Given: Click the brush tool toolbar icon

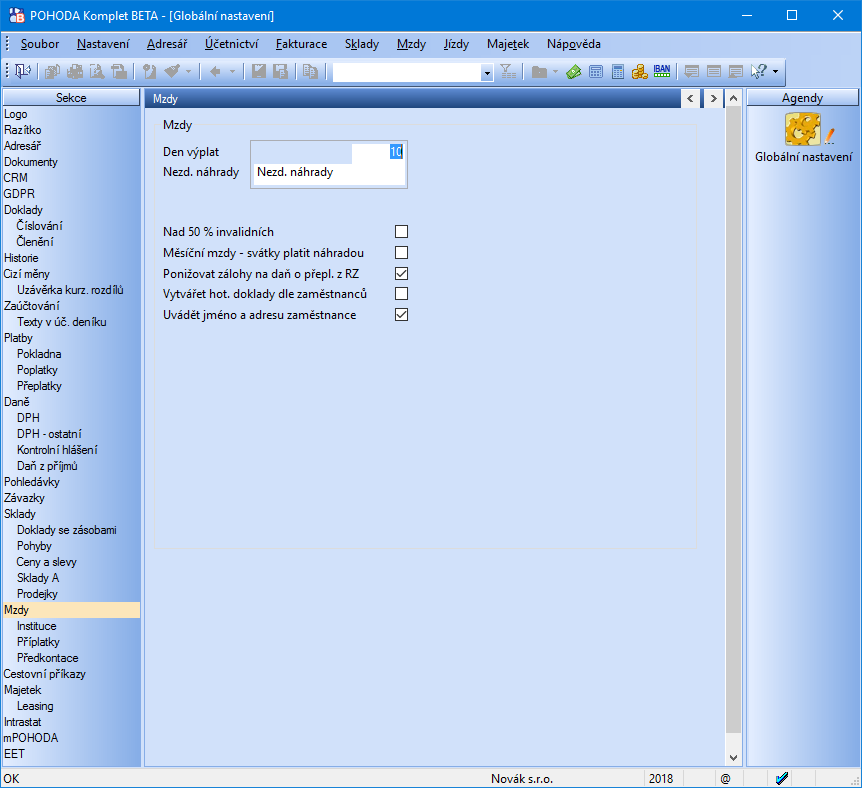Looking at the screenshot, I should pos(172,71).
